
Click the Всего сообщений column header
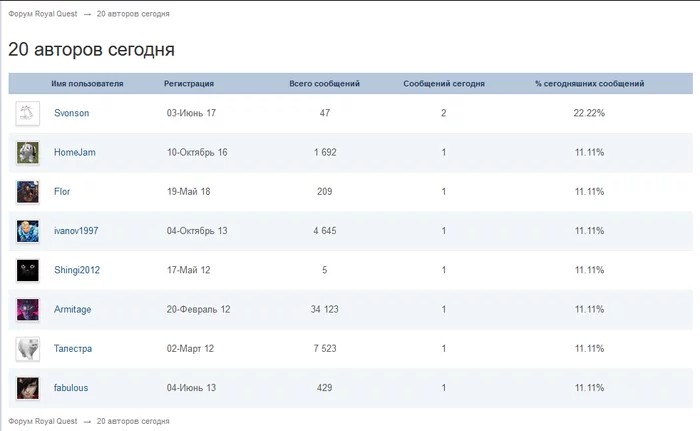(x=325, y=84)
